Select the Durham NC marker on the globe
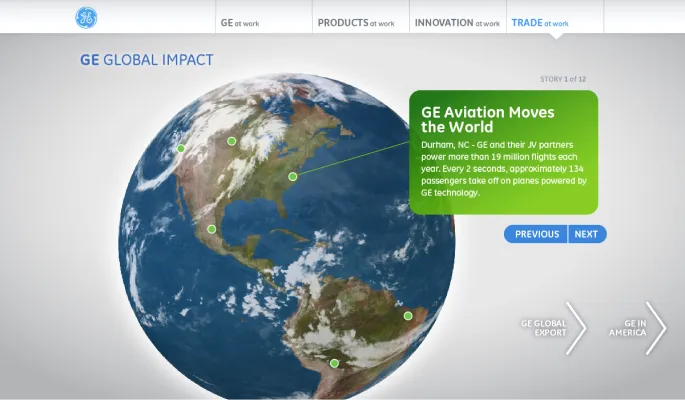This screenshot has width=685, height=400. pos(293,176)
